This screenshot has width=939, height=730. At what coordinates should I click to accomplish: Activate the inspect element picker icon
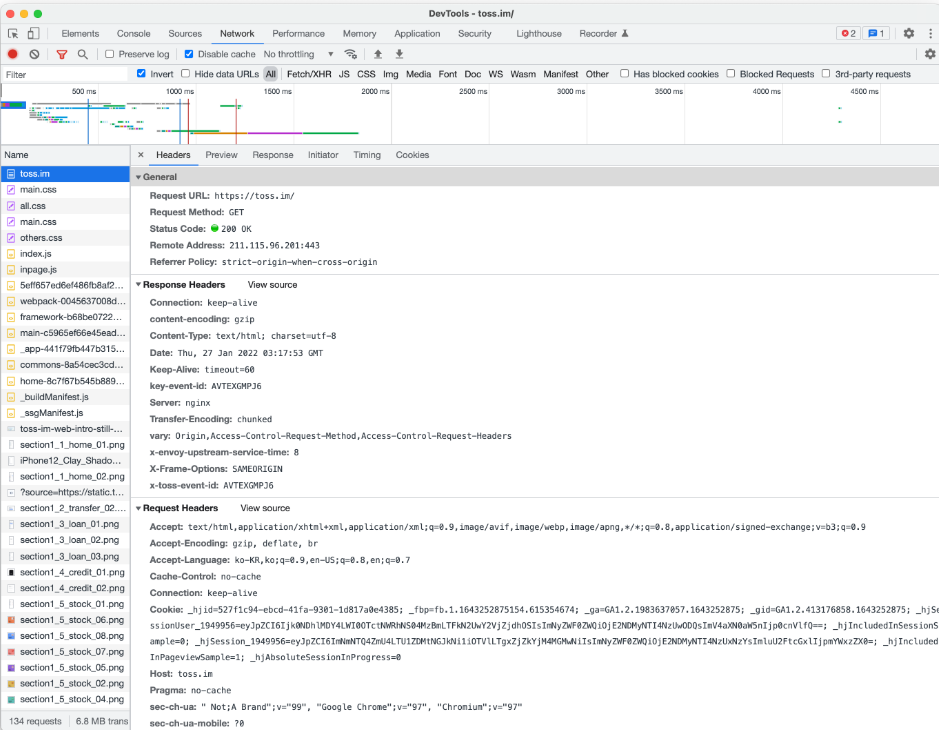(13, 34)
